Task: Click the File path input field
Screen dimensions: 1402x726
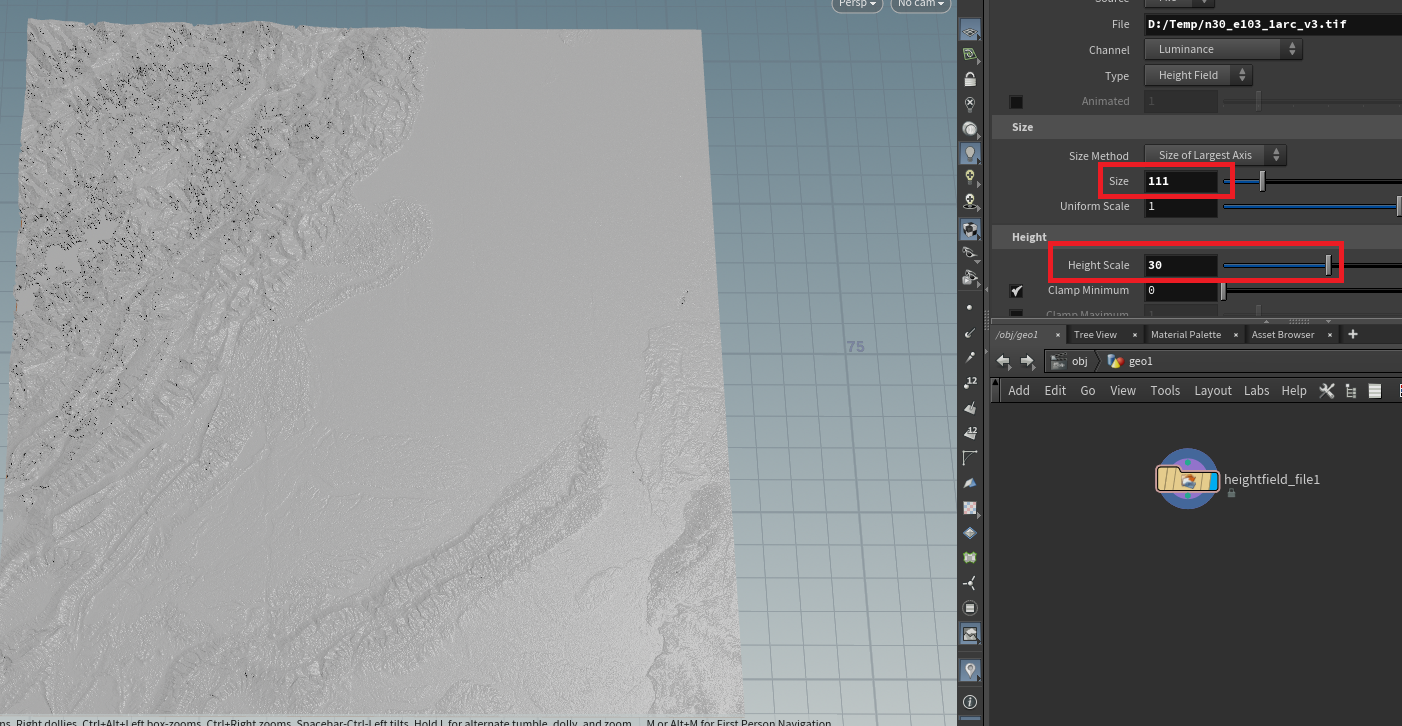Action: 1272,24
